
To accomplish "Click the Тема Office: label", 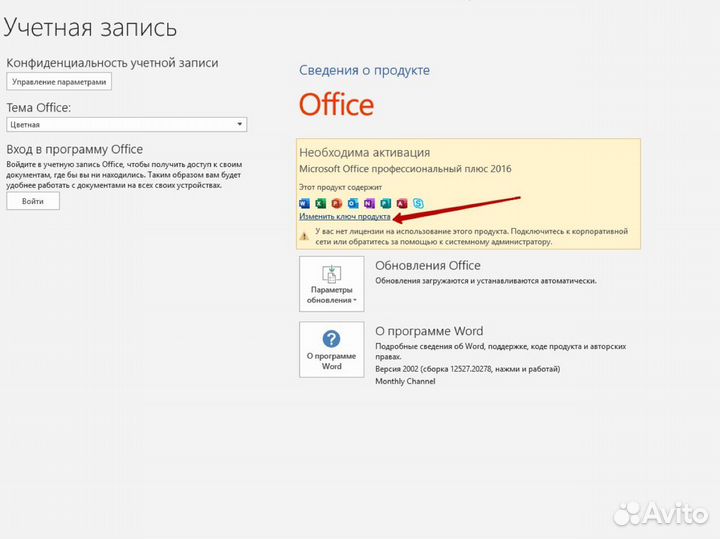I will point(39,107).
